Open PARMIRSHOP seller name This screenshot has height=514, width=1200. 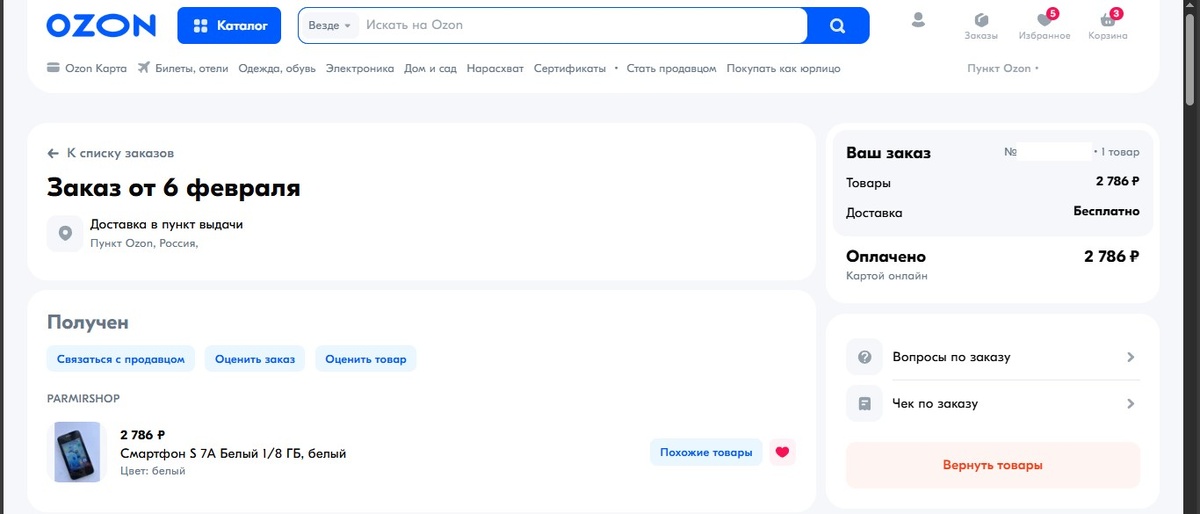click(x=83, y=398)
